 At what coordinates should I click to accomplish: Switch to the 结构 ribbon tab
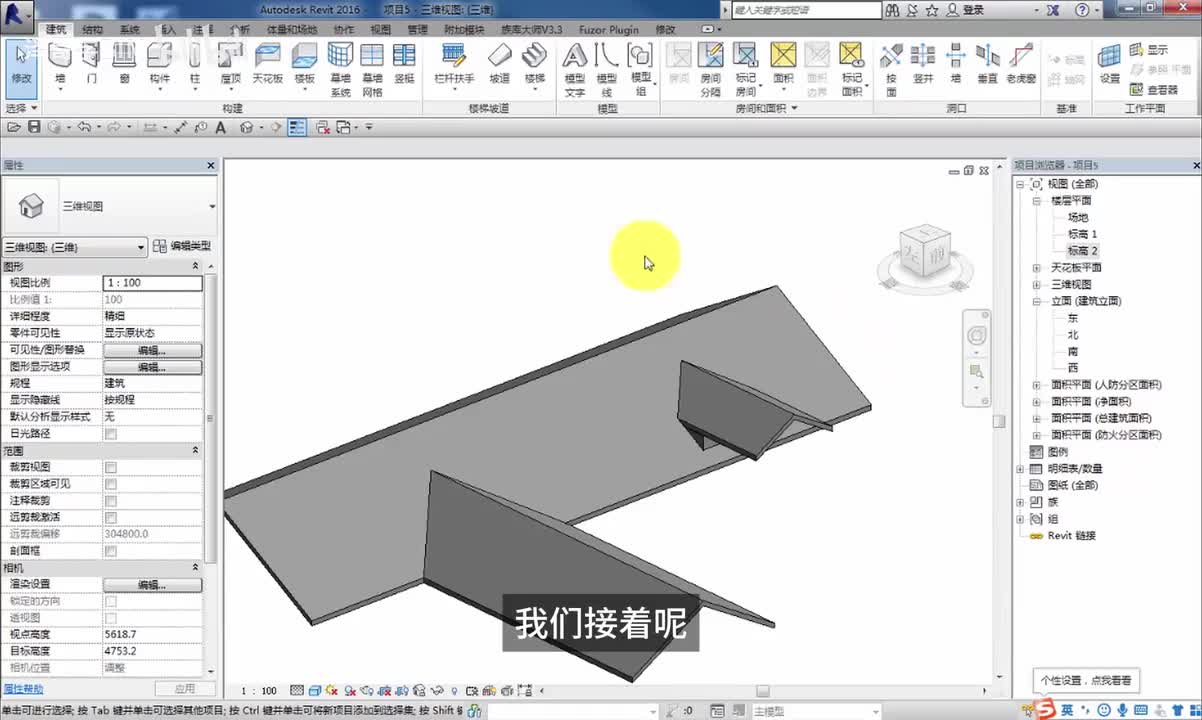pos(92,30)
